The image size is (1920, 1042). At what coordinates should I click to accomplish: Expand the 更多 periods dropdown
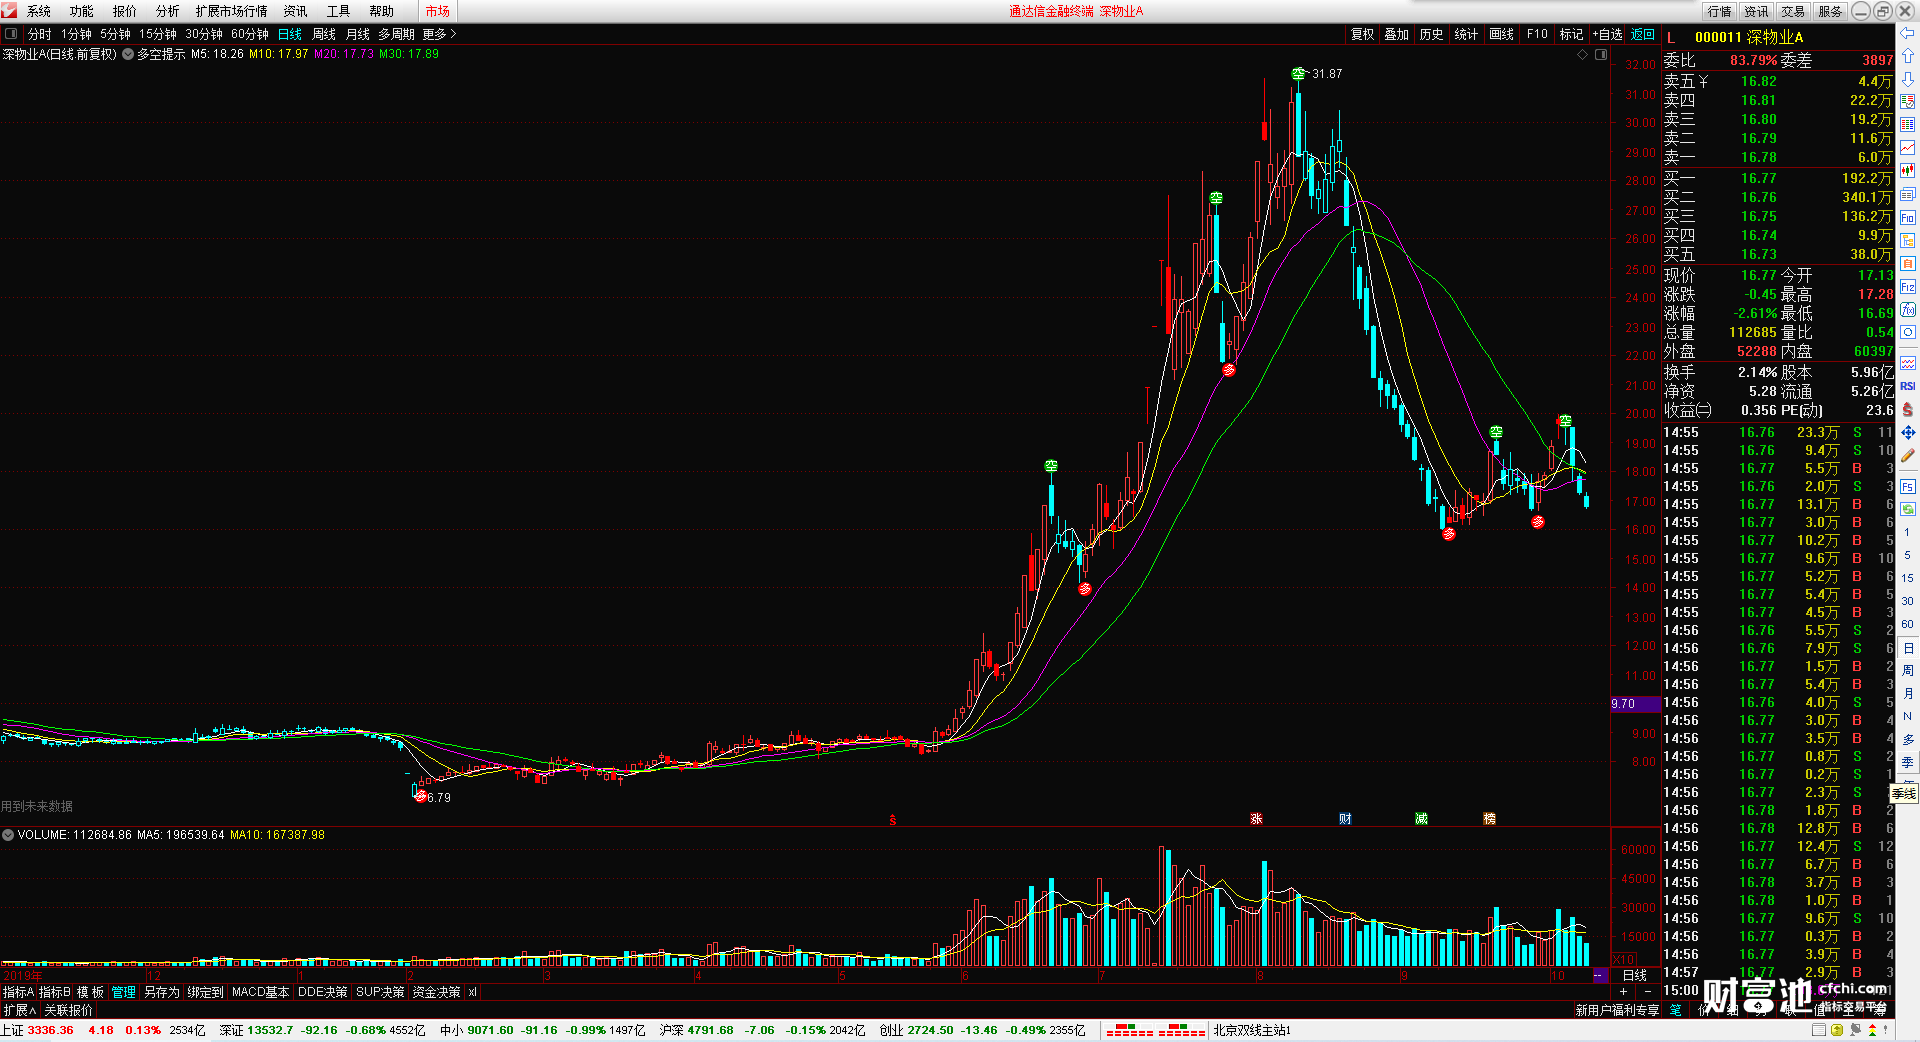[x=439, y=34]
